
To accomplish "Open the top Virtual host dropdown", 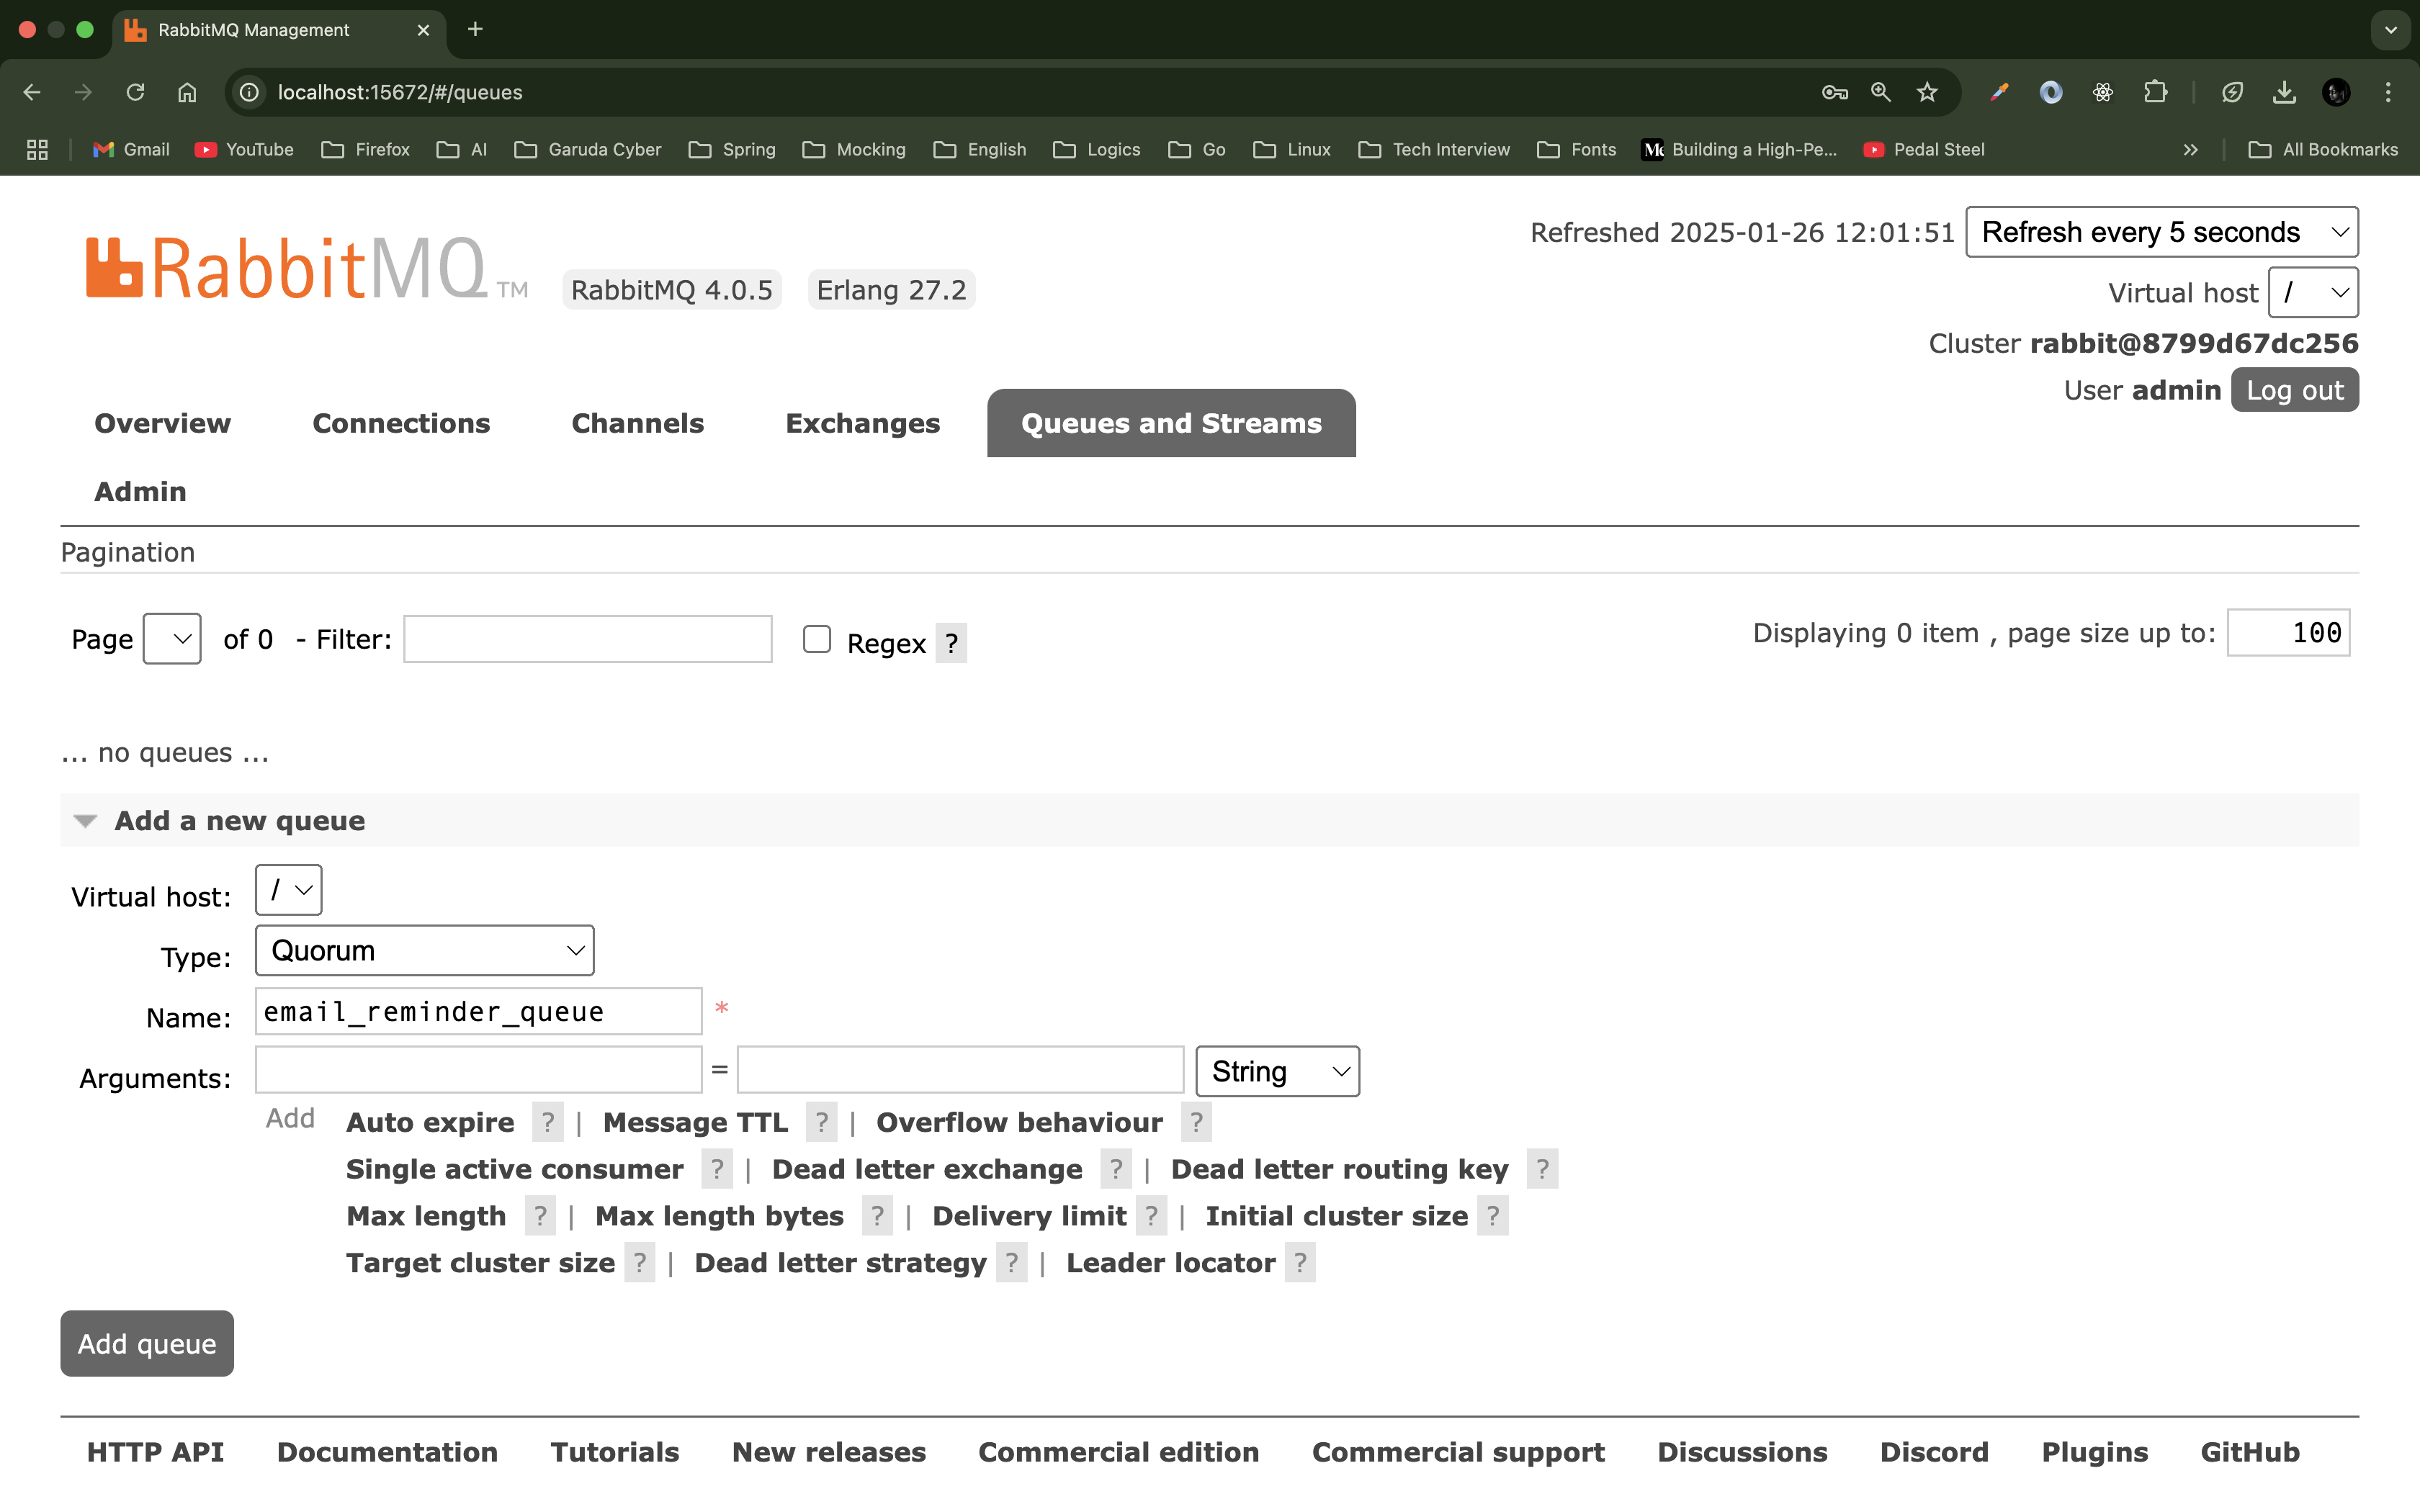I will [x=2314, y=292].
